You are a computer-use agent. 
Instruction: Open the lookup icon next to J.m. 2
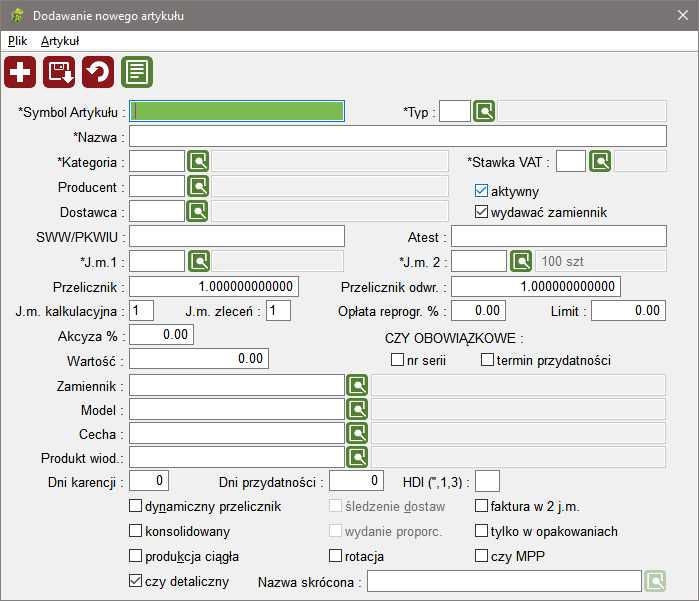[521, 261]
